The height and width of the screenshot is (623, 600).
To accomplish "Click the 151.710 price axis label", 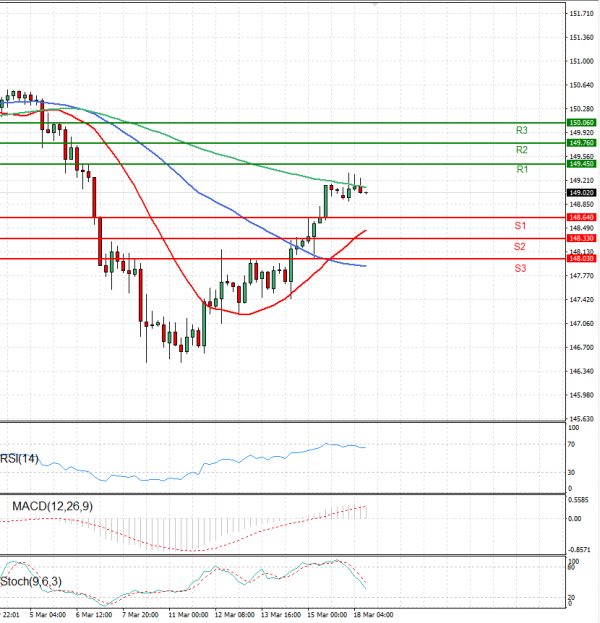I will pos(581,14).
